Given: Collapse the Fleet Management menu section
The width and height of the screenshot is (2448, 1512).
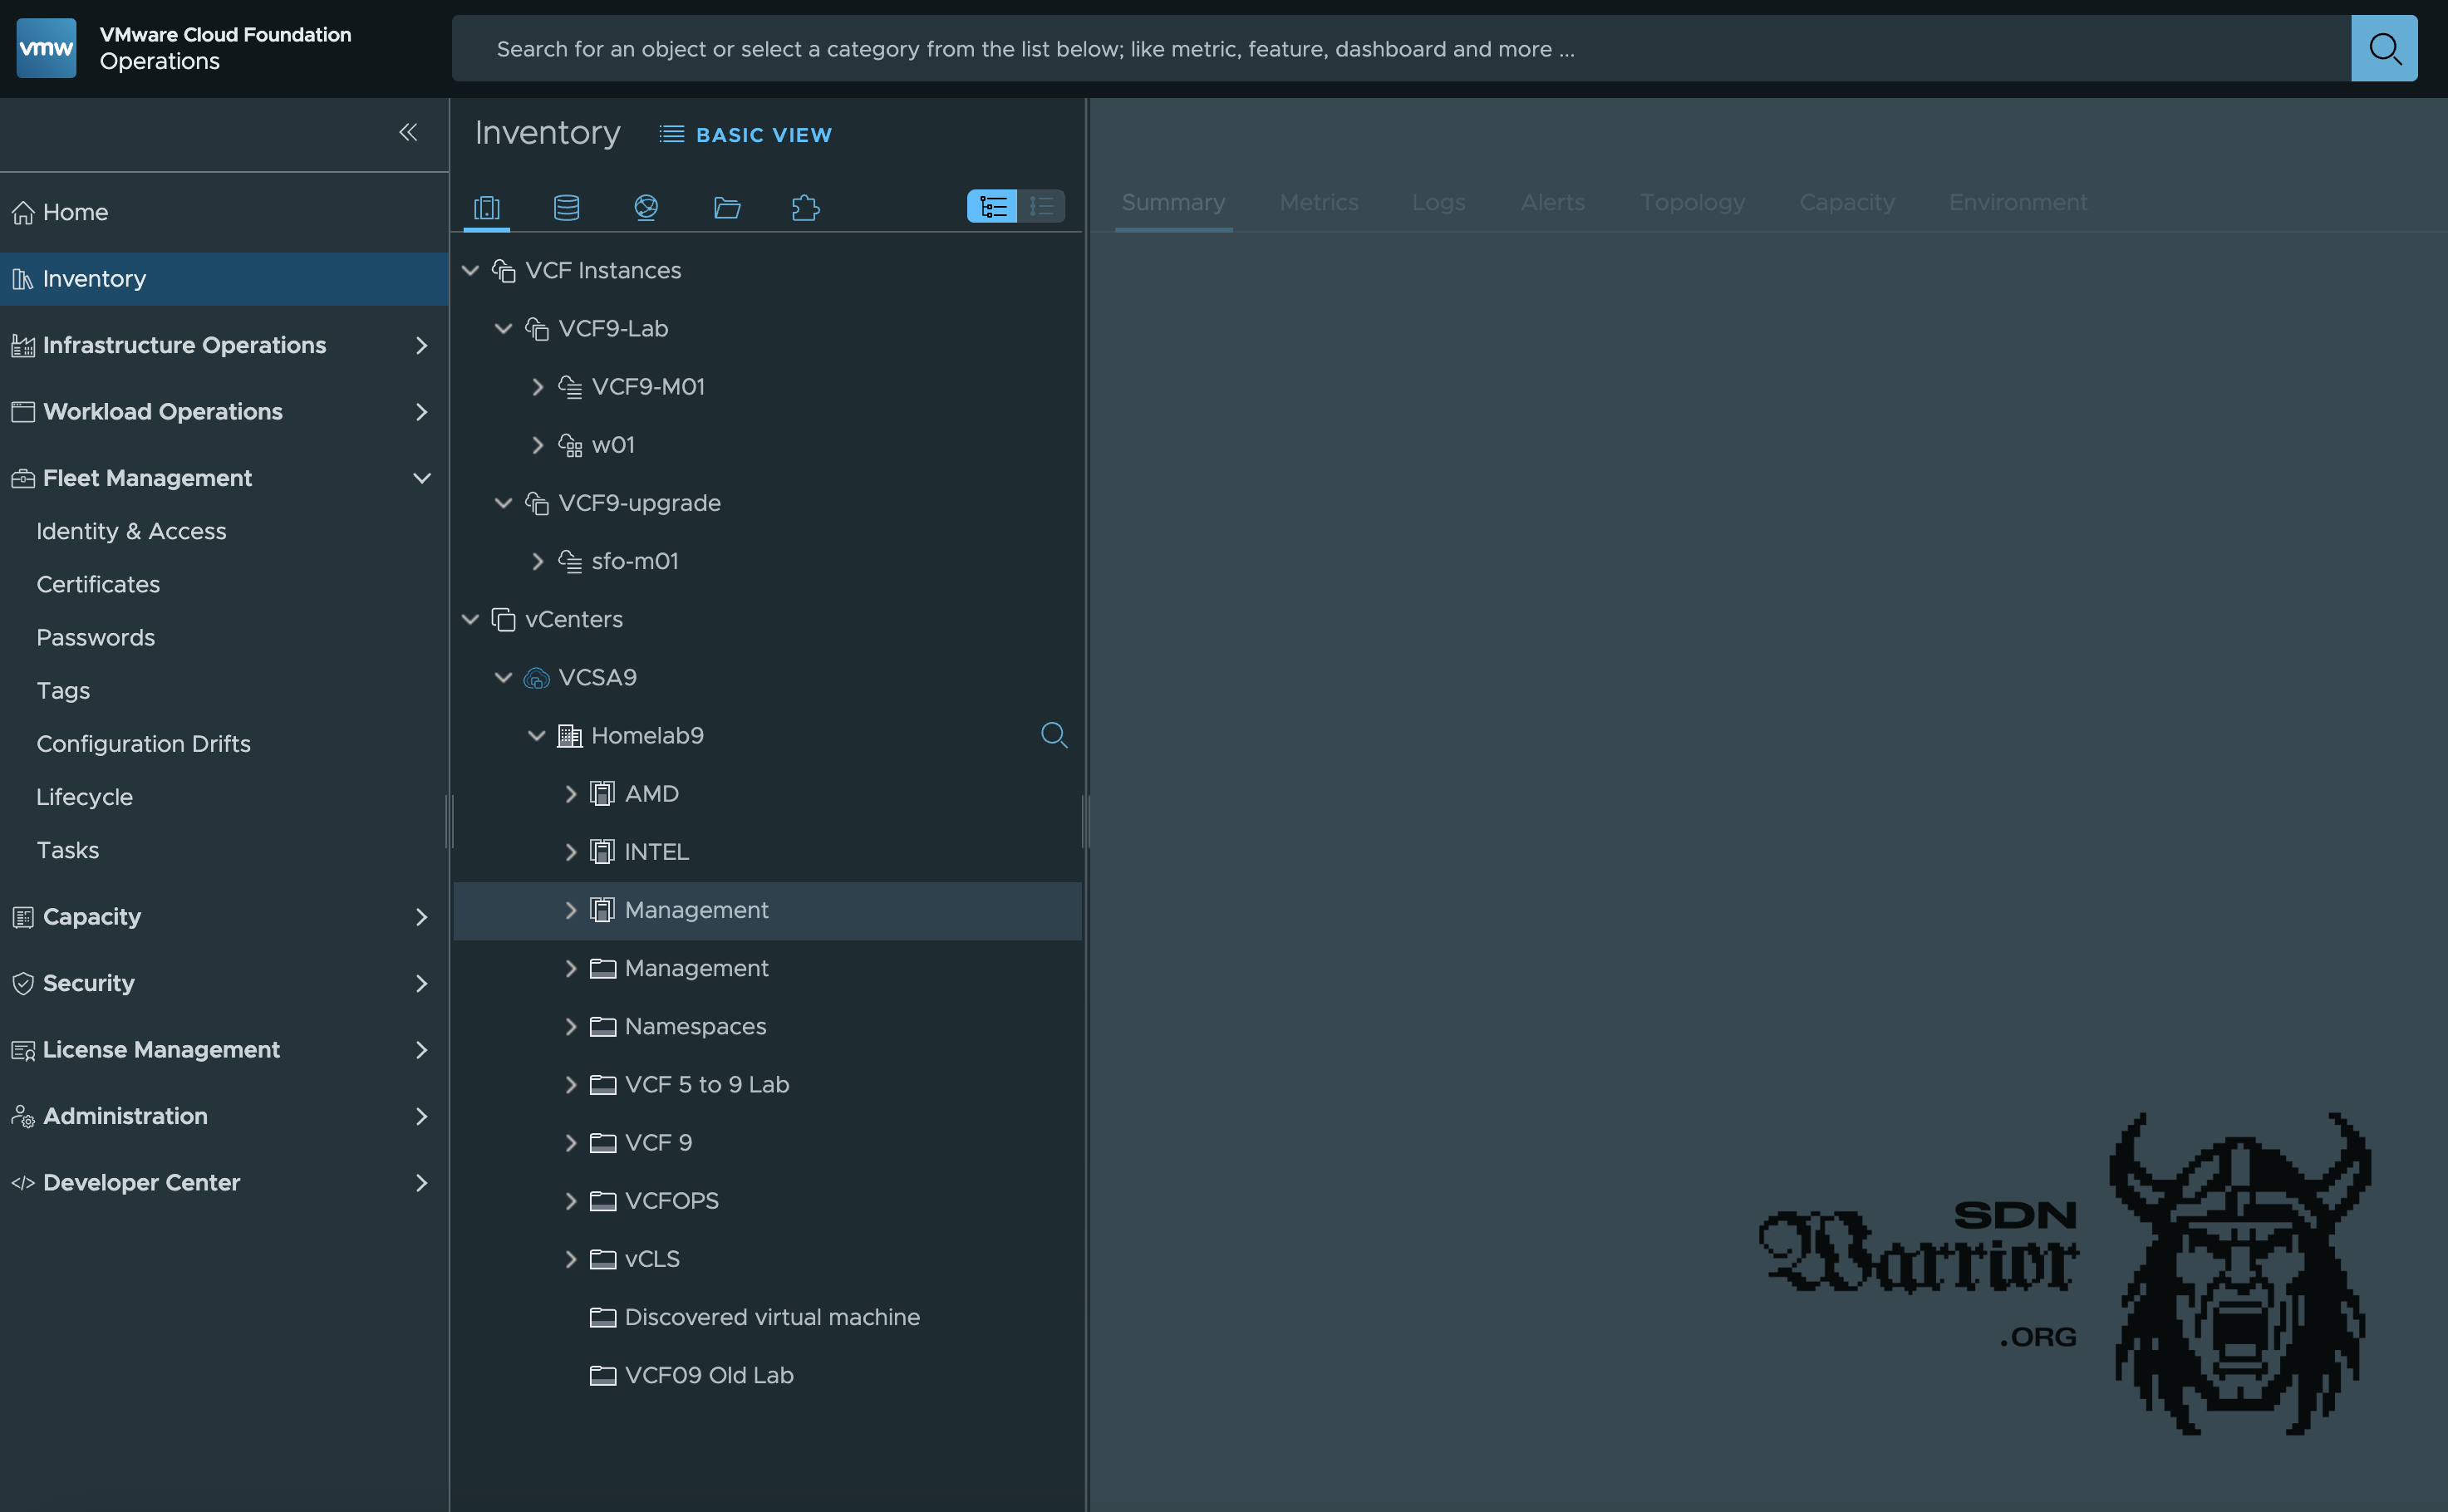Looking at the screenshot, I should pyautogui.click(x=421, y=478).
